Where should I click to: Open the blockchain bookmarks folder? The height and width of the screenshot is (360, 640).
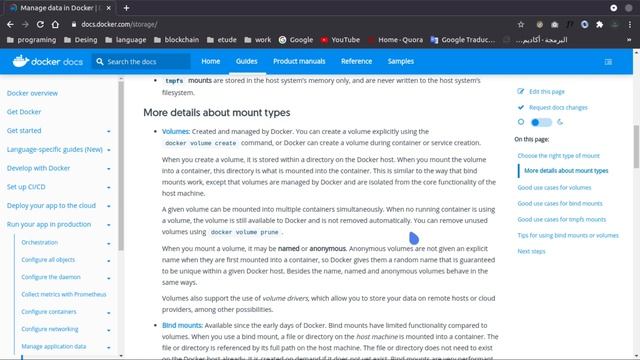pos(176,40)
